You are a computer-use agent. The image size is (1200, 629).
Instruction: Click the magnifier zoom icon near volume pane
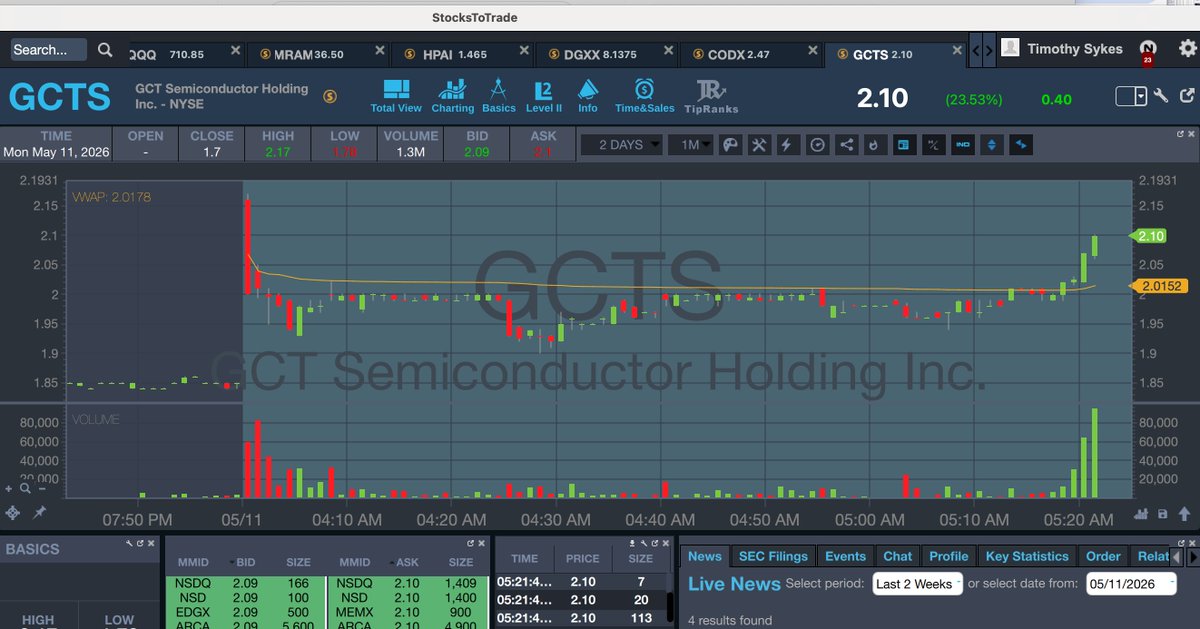coord(24,489)
